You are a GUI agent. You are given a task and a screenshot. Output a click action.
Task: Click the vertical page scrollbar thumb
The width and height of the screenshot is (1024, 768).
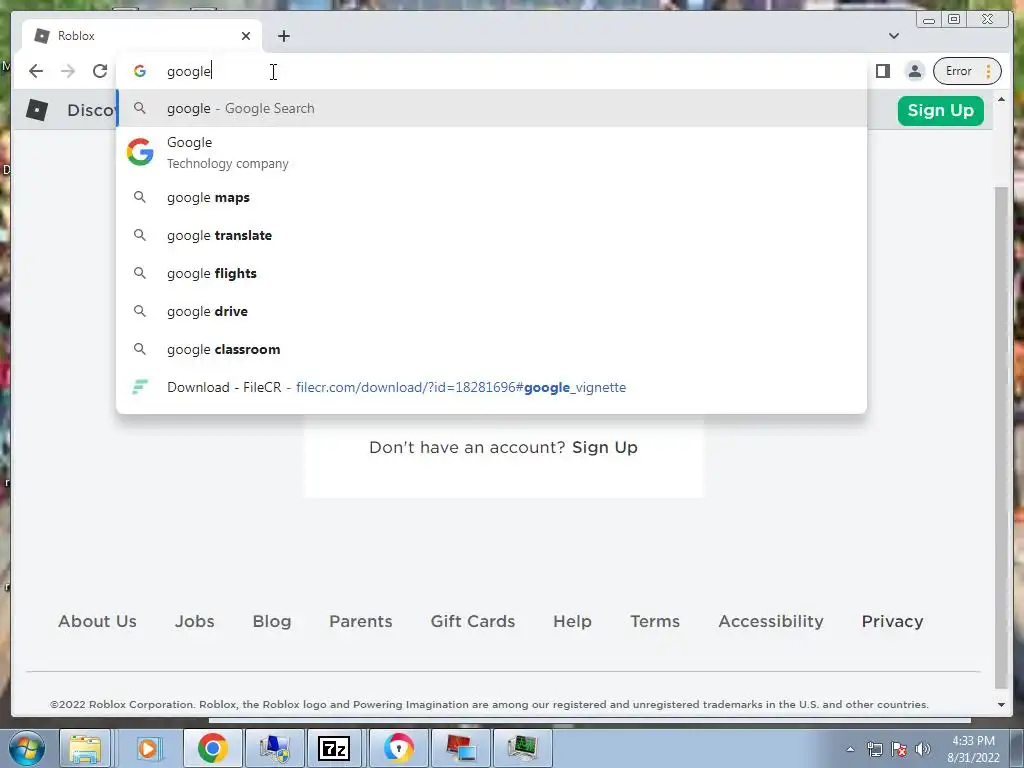[x=1001, y=437]
